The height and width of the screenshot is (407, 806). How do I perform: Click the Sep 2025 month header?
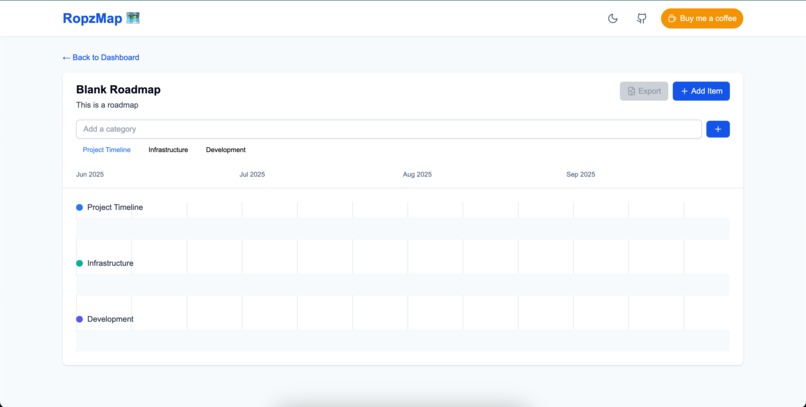[x=580, y=175]
